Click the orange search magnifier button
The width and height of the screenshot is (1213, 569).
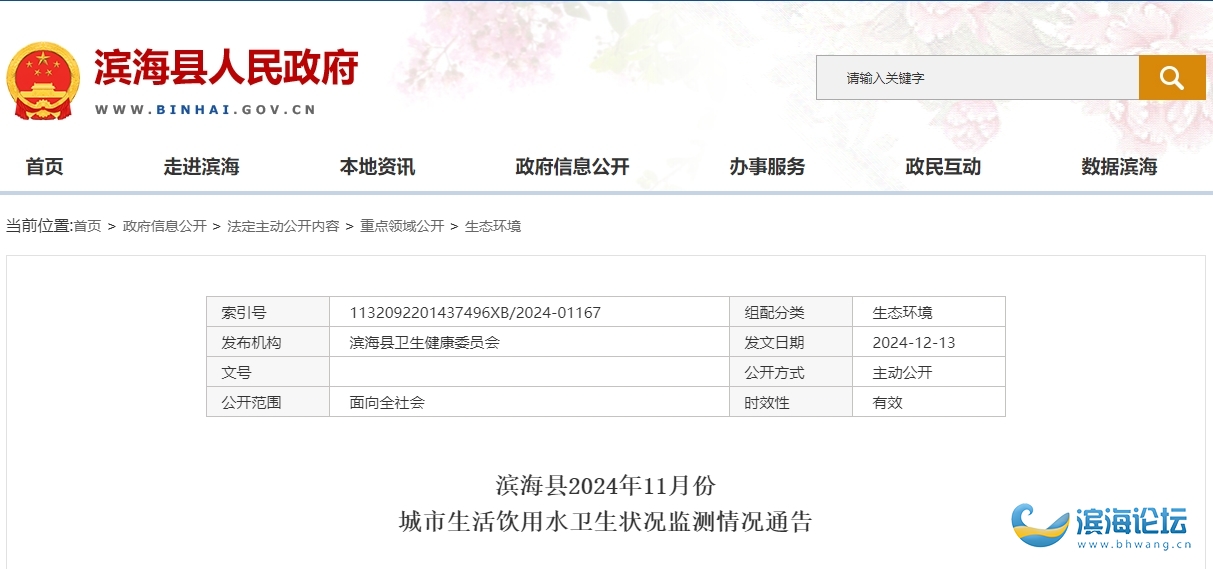click(x=1172, y=77)
